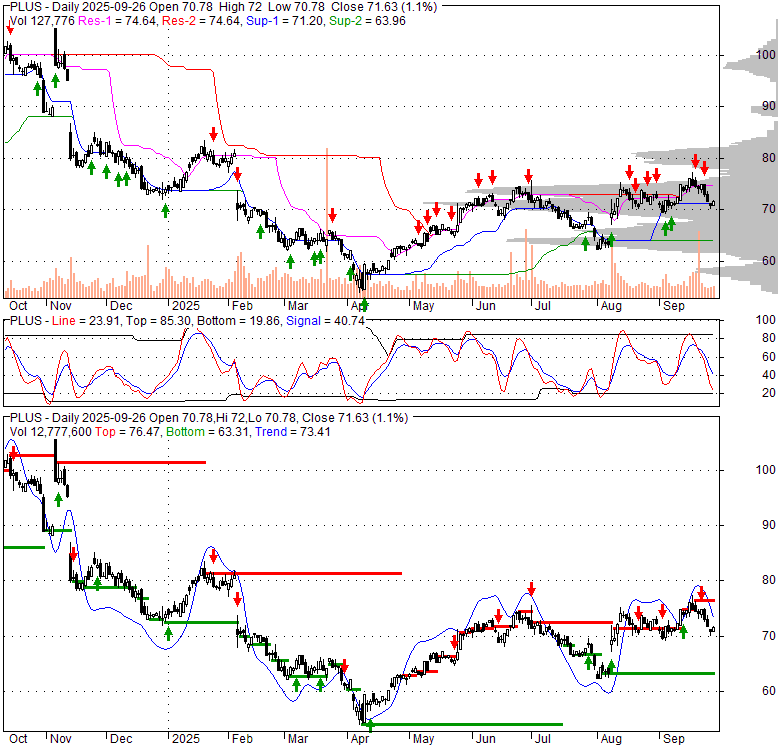
Task: Click the green buy arrow at the top chart's April low
Action: coord(365,304)
